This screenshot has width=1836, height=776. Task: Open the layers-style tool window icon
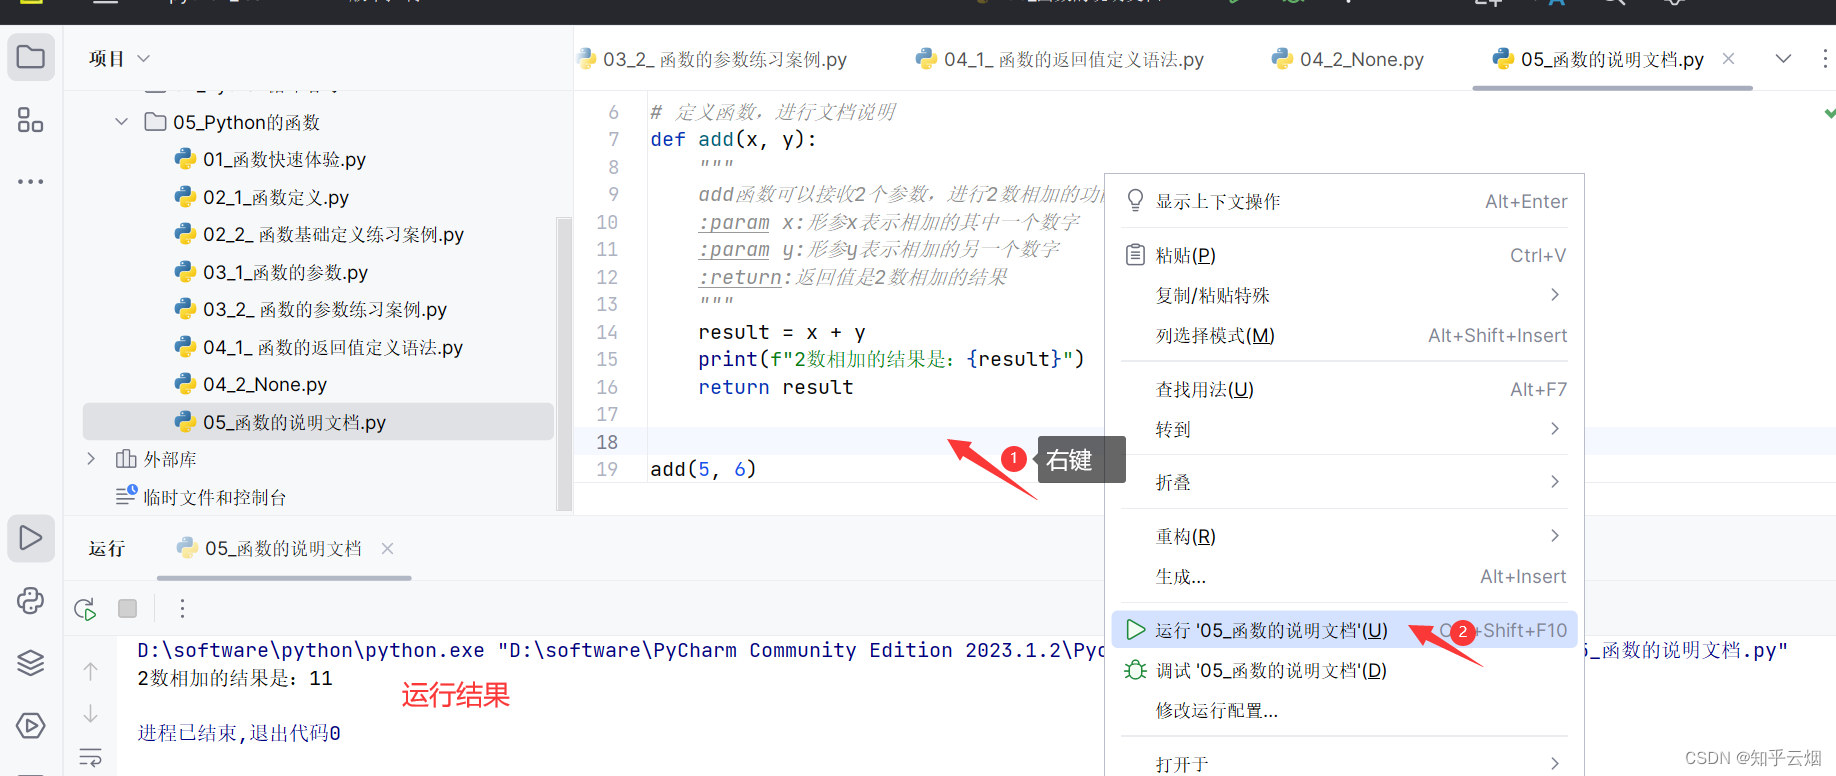click(31, 663)
